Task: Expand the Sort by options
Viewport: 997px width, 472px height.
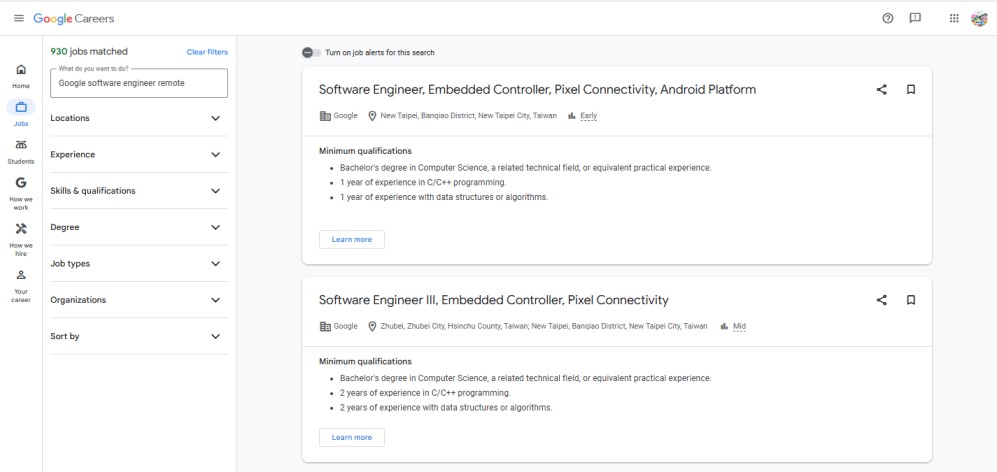Action: (139, 336)
